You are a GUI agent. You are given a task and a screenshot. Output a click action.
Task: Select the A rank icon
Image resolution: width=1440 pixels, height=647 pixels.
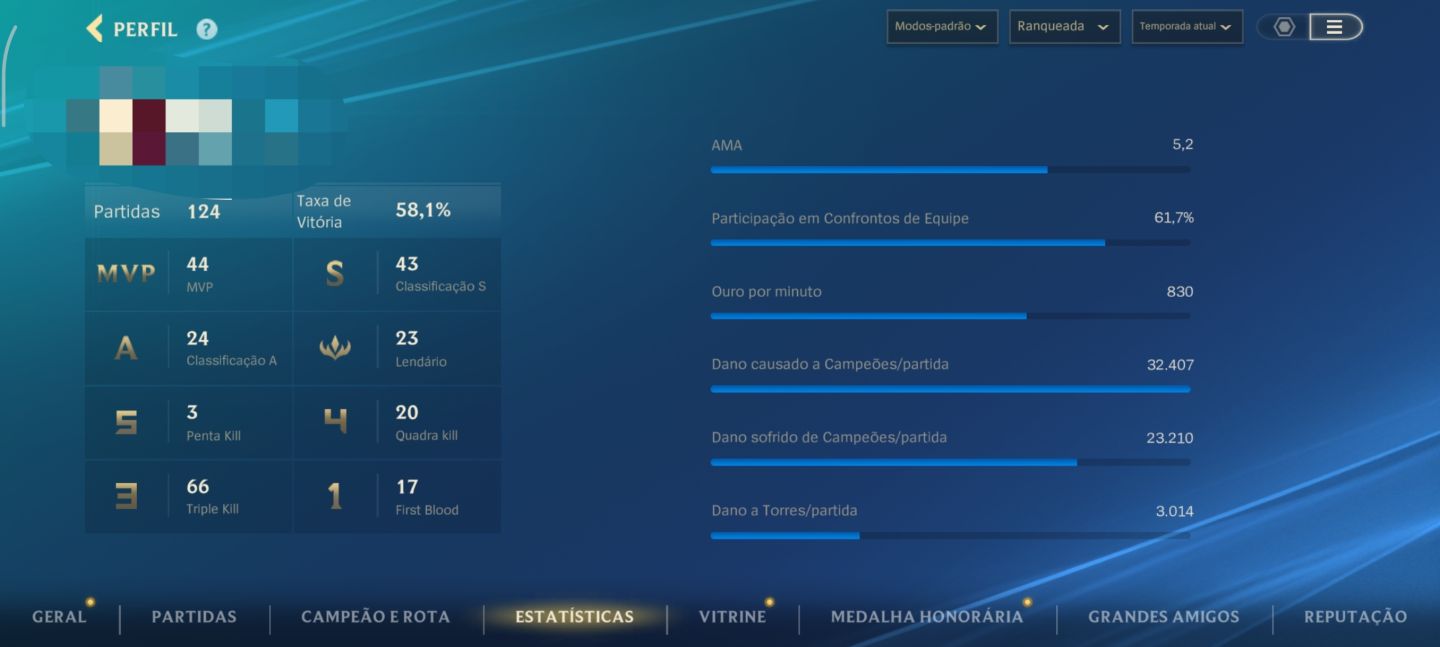click(126, 348)
